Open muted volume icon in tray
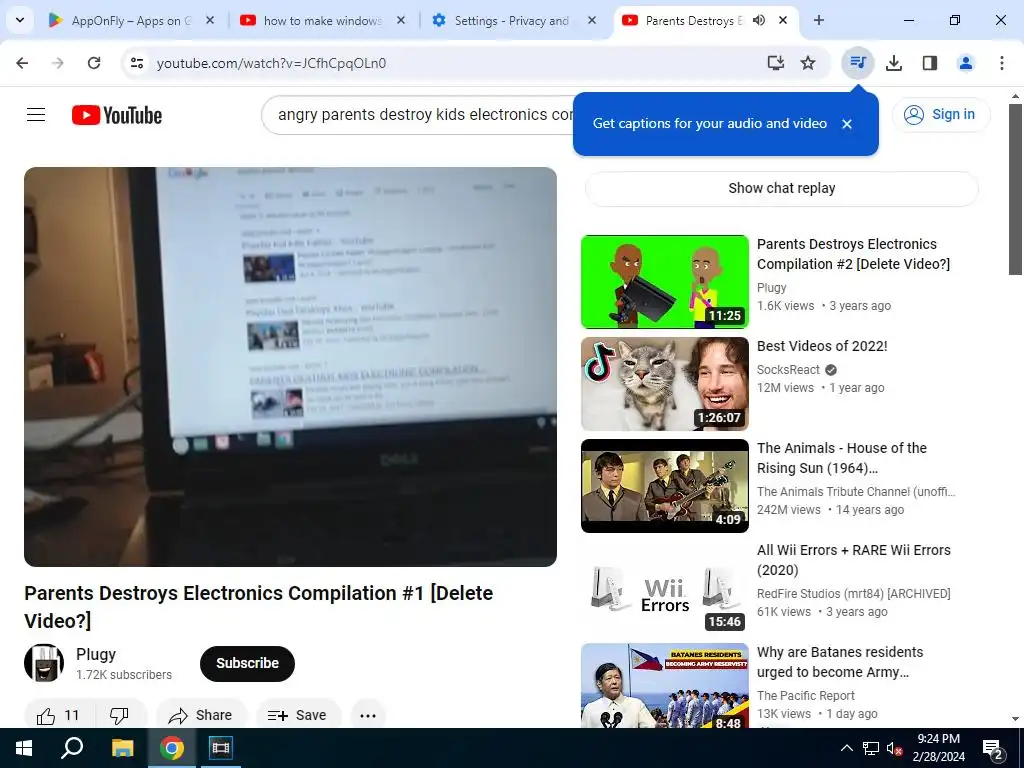1024x768 pixels. (x=894, y=749)
